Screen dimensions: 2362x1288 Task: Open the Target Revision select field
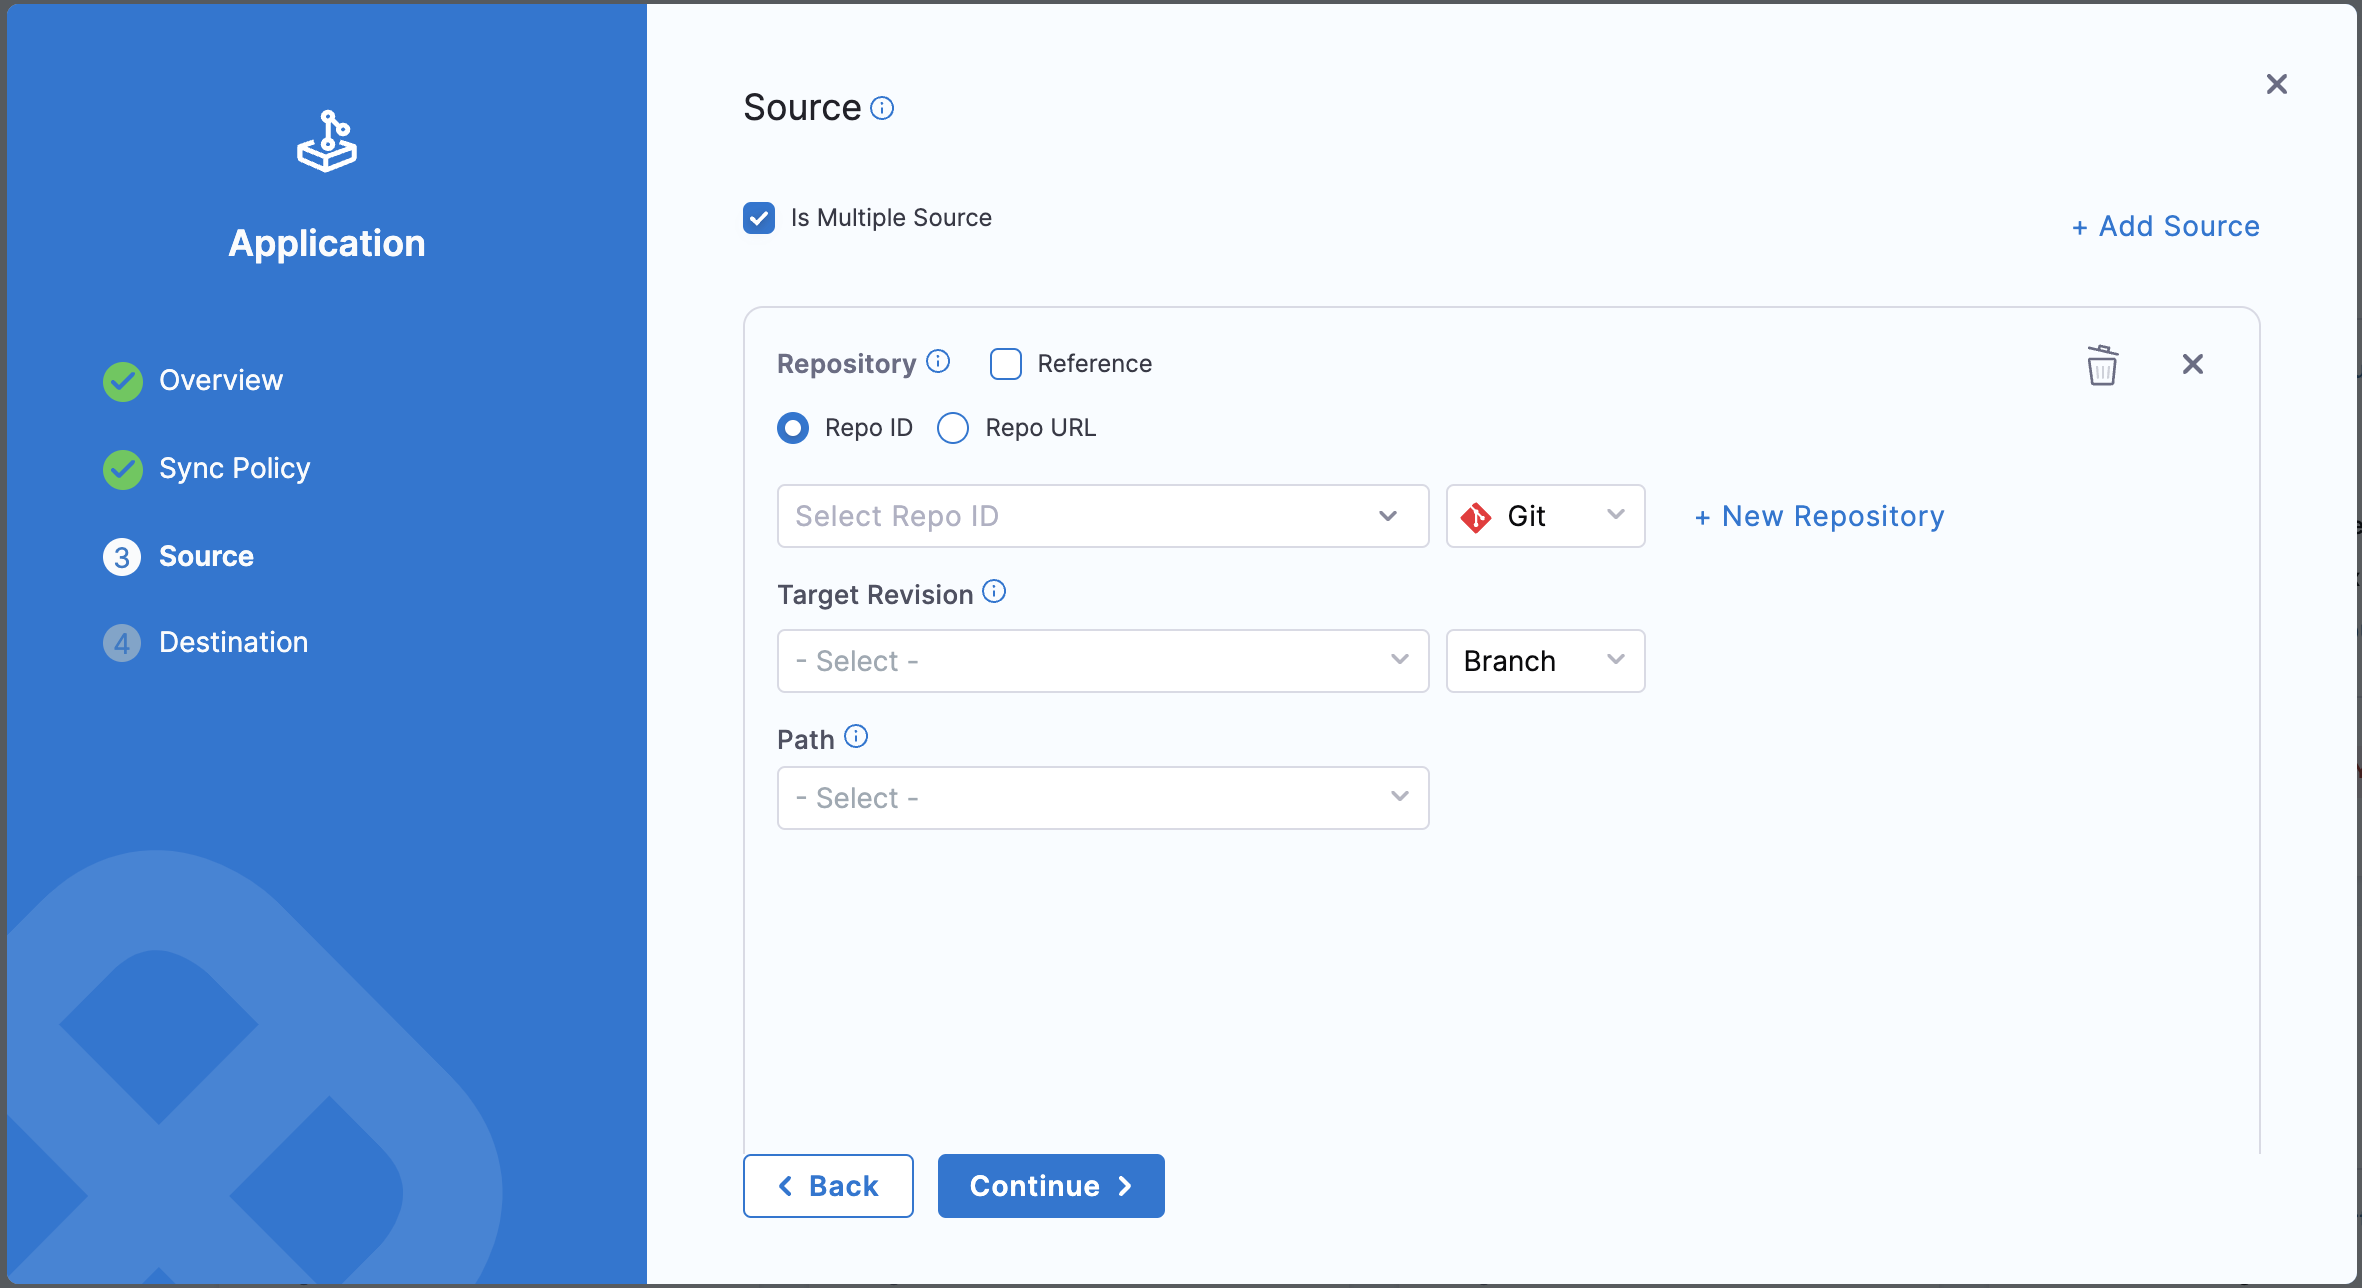[1103, 661]
